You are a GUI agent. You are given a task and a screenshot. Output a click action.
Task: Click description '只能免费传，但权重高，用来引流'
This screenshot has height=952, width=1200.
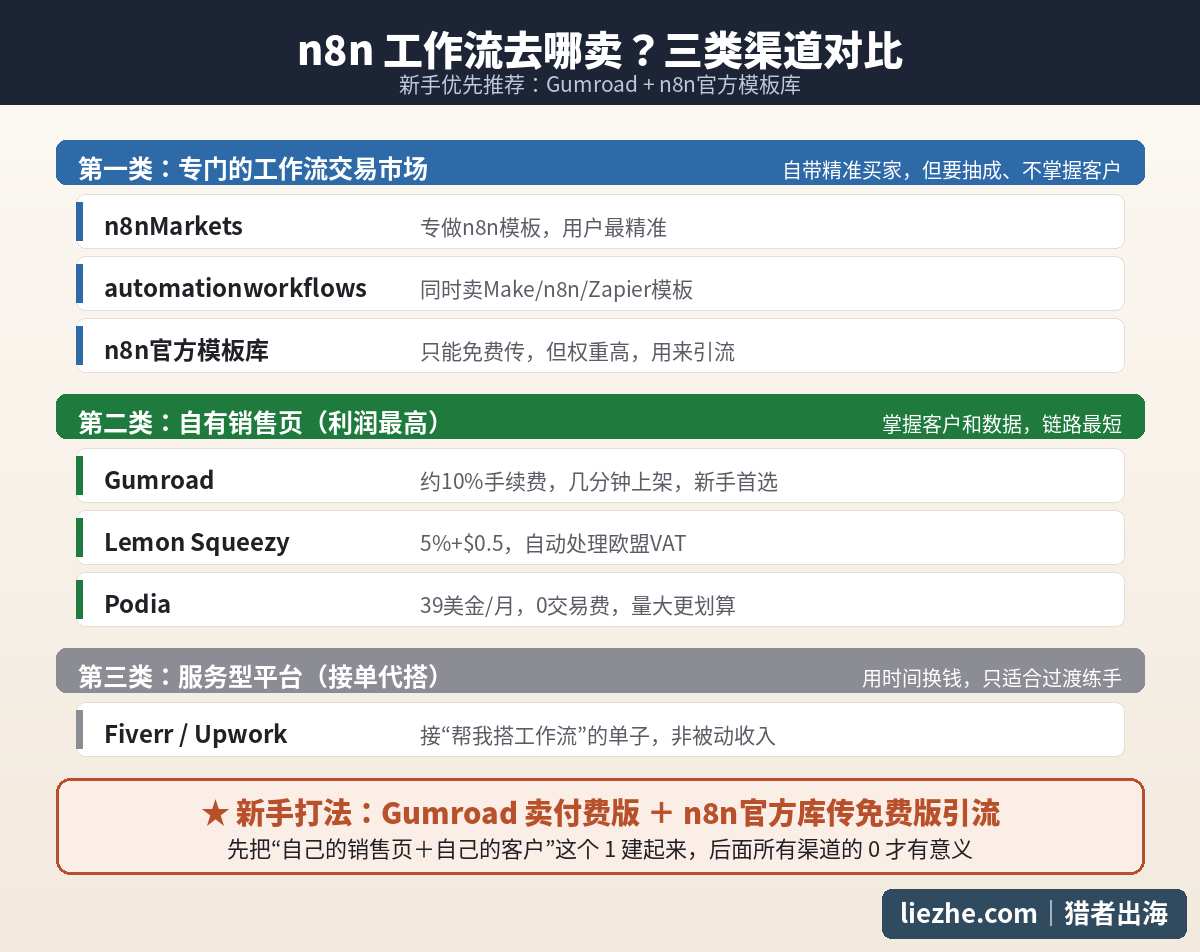(577, 352)
